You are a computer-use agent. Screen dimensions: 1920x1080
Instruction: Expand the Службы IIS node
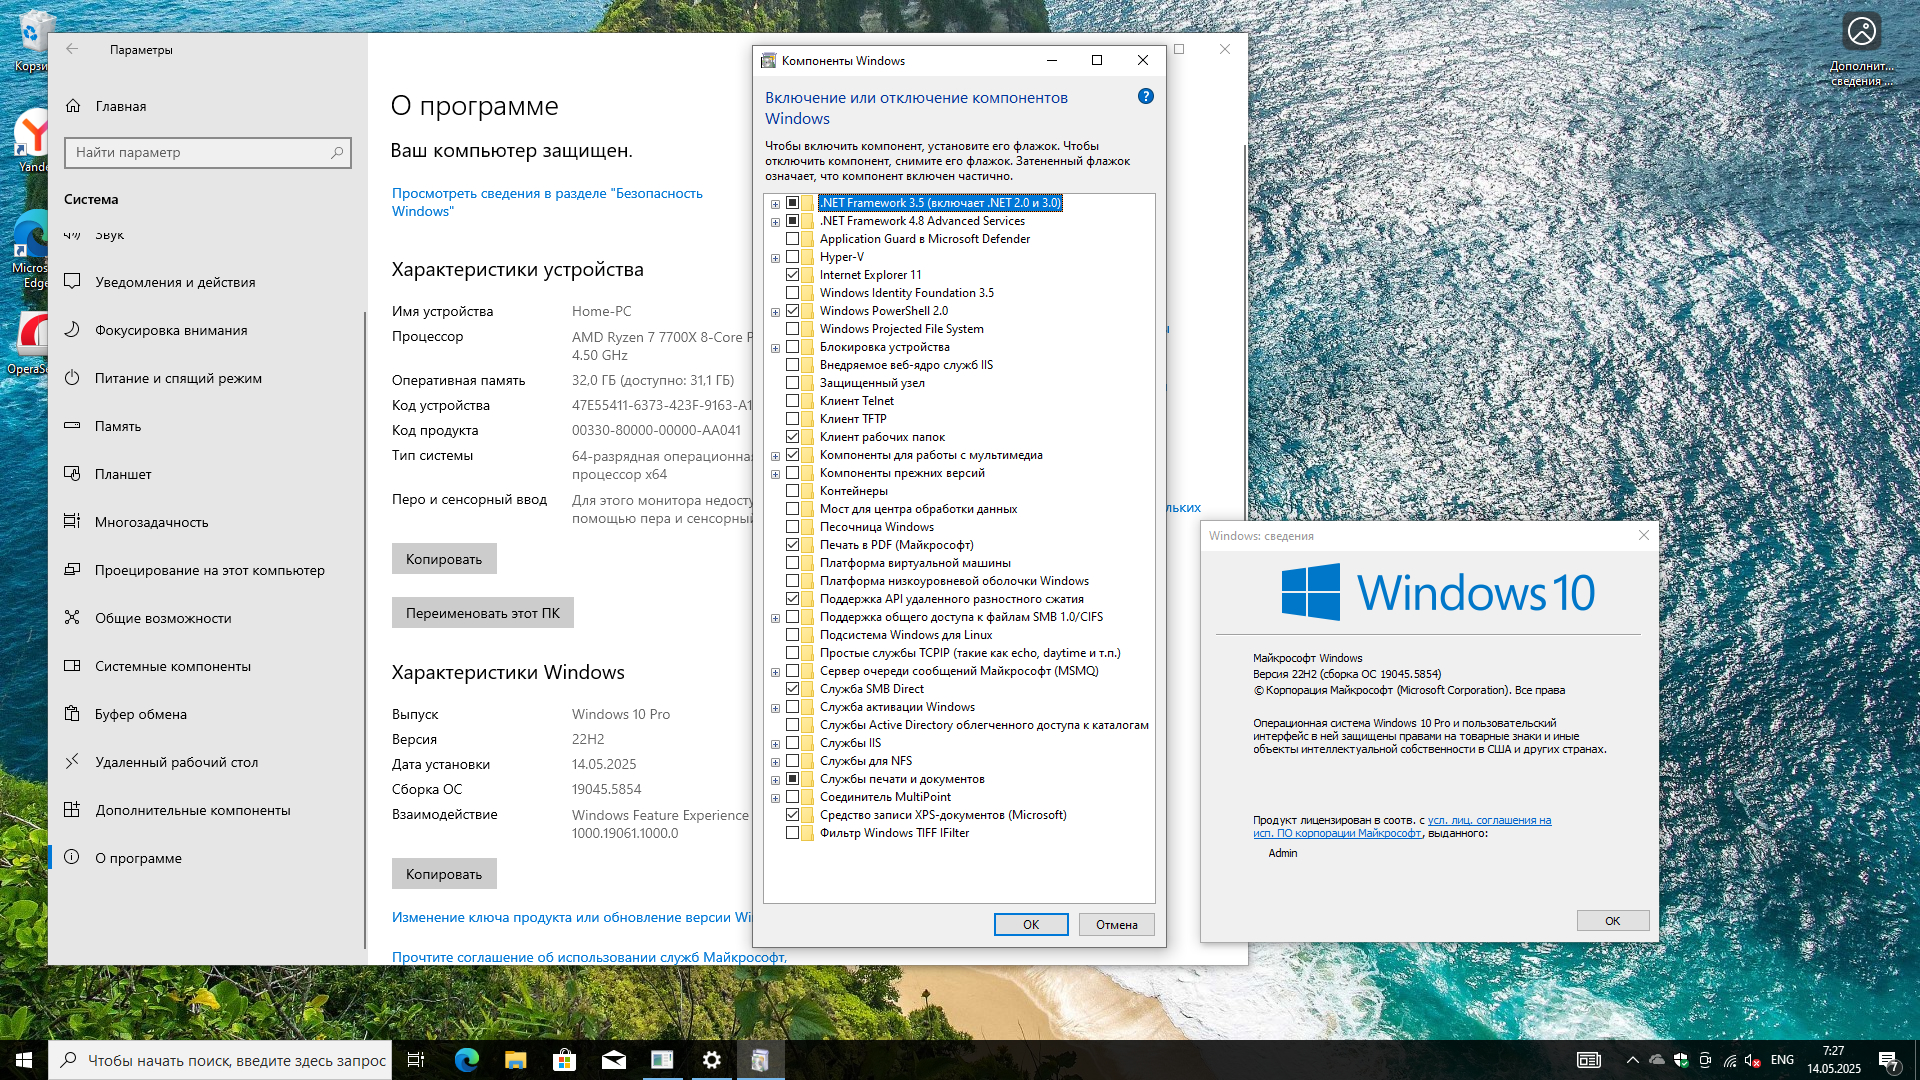(x=775, y=744)
